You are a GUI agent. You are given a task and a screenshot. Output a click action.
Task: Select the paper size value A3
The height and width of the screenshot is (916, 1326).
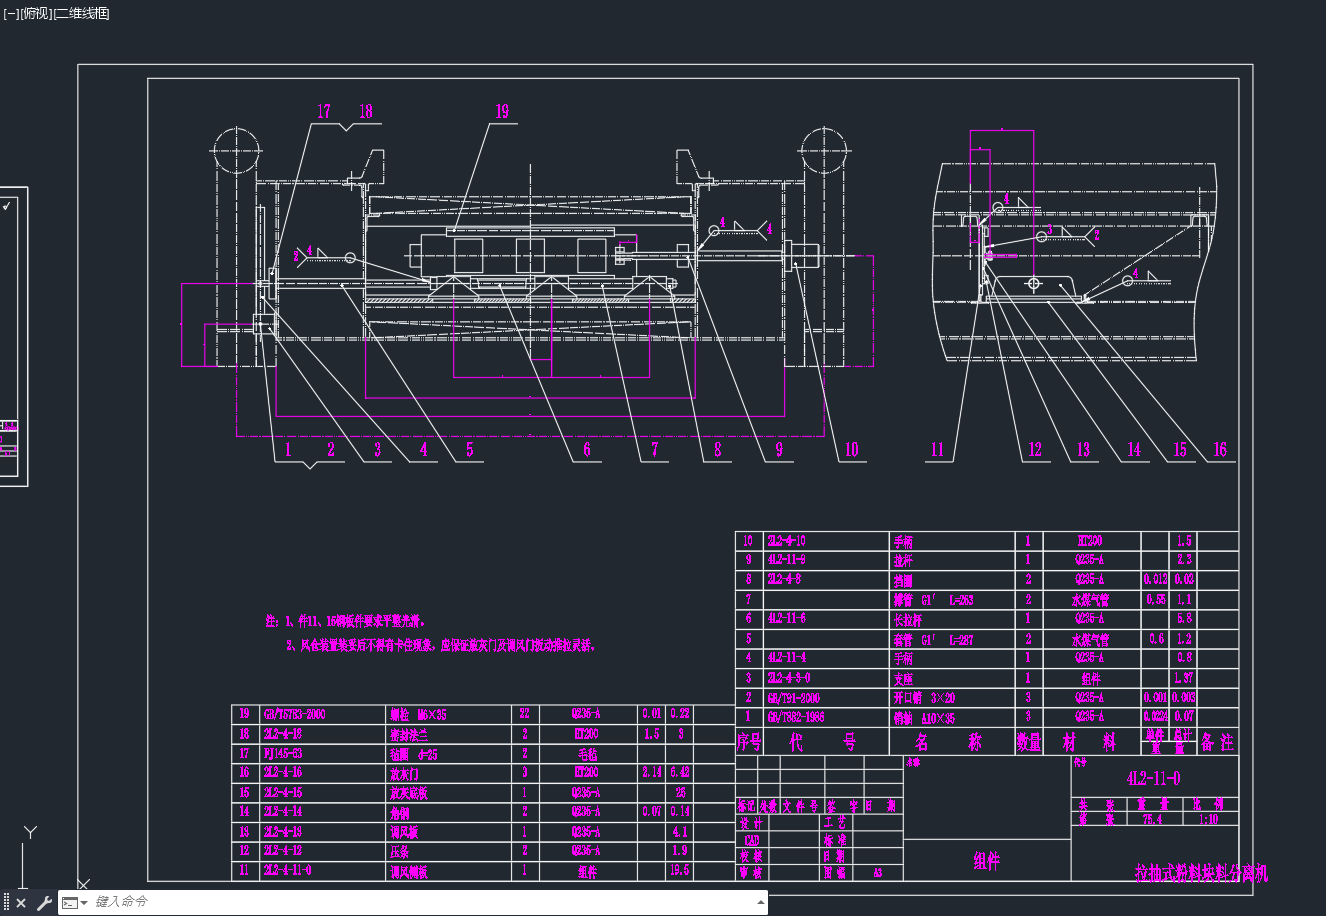coord(877,872)
